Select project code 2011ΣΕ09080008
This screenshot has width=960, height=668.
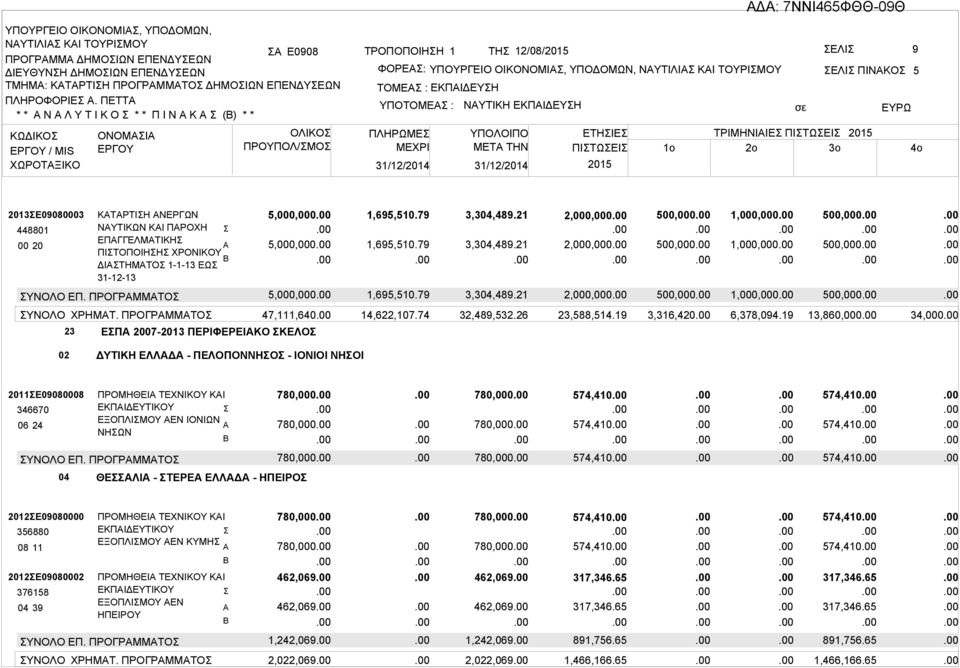[46, 394]
